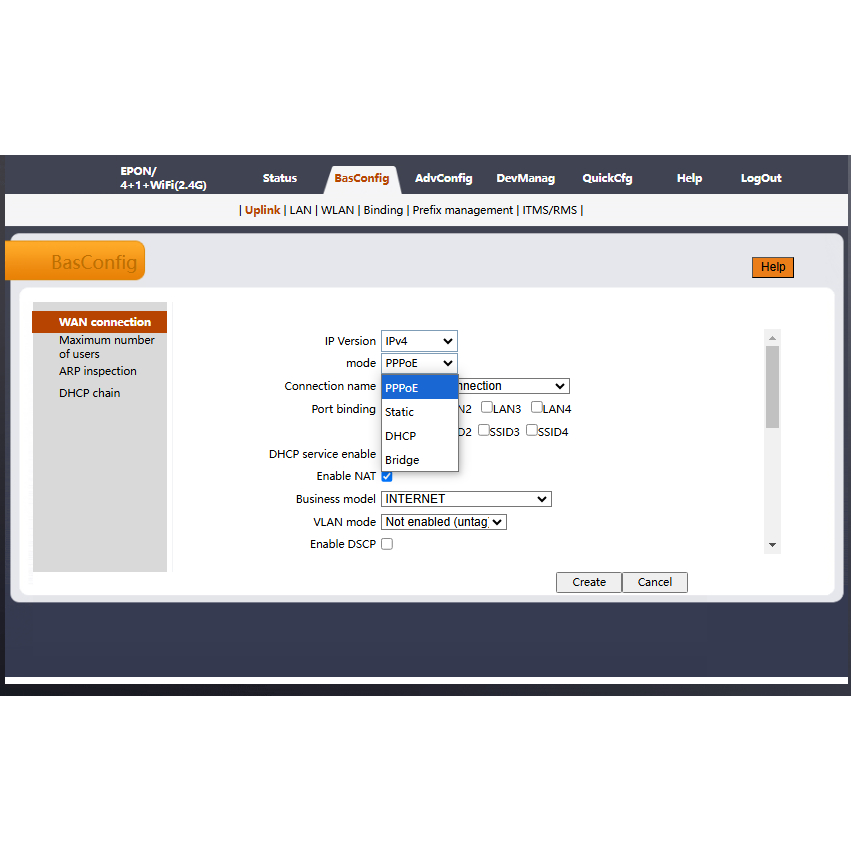Click the scrollbar up arrow

772,338
